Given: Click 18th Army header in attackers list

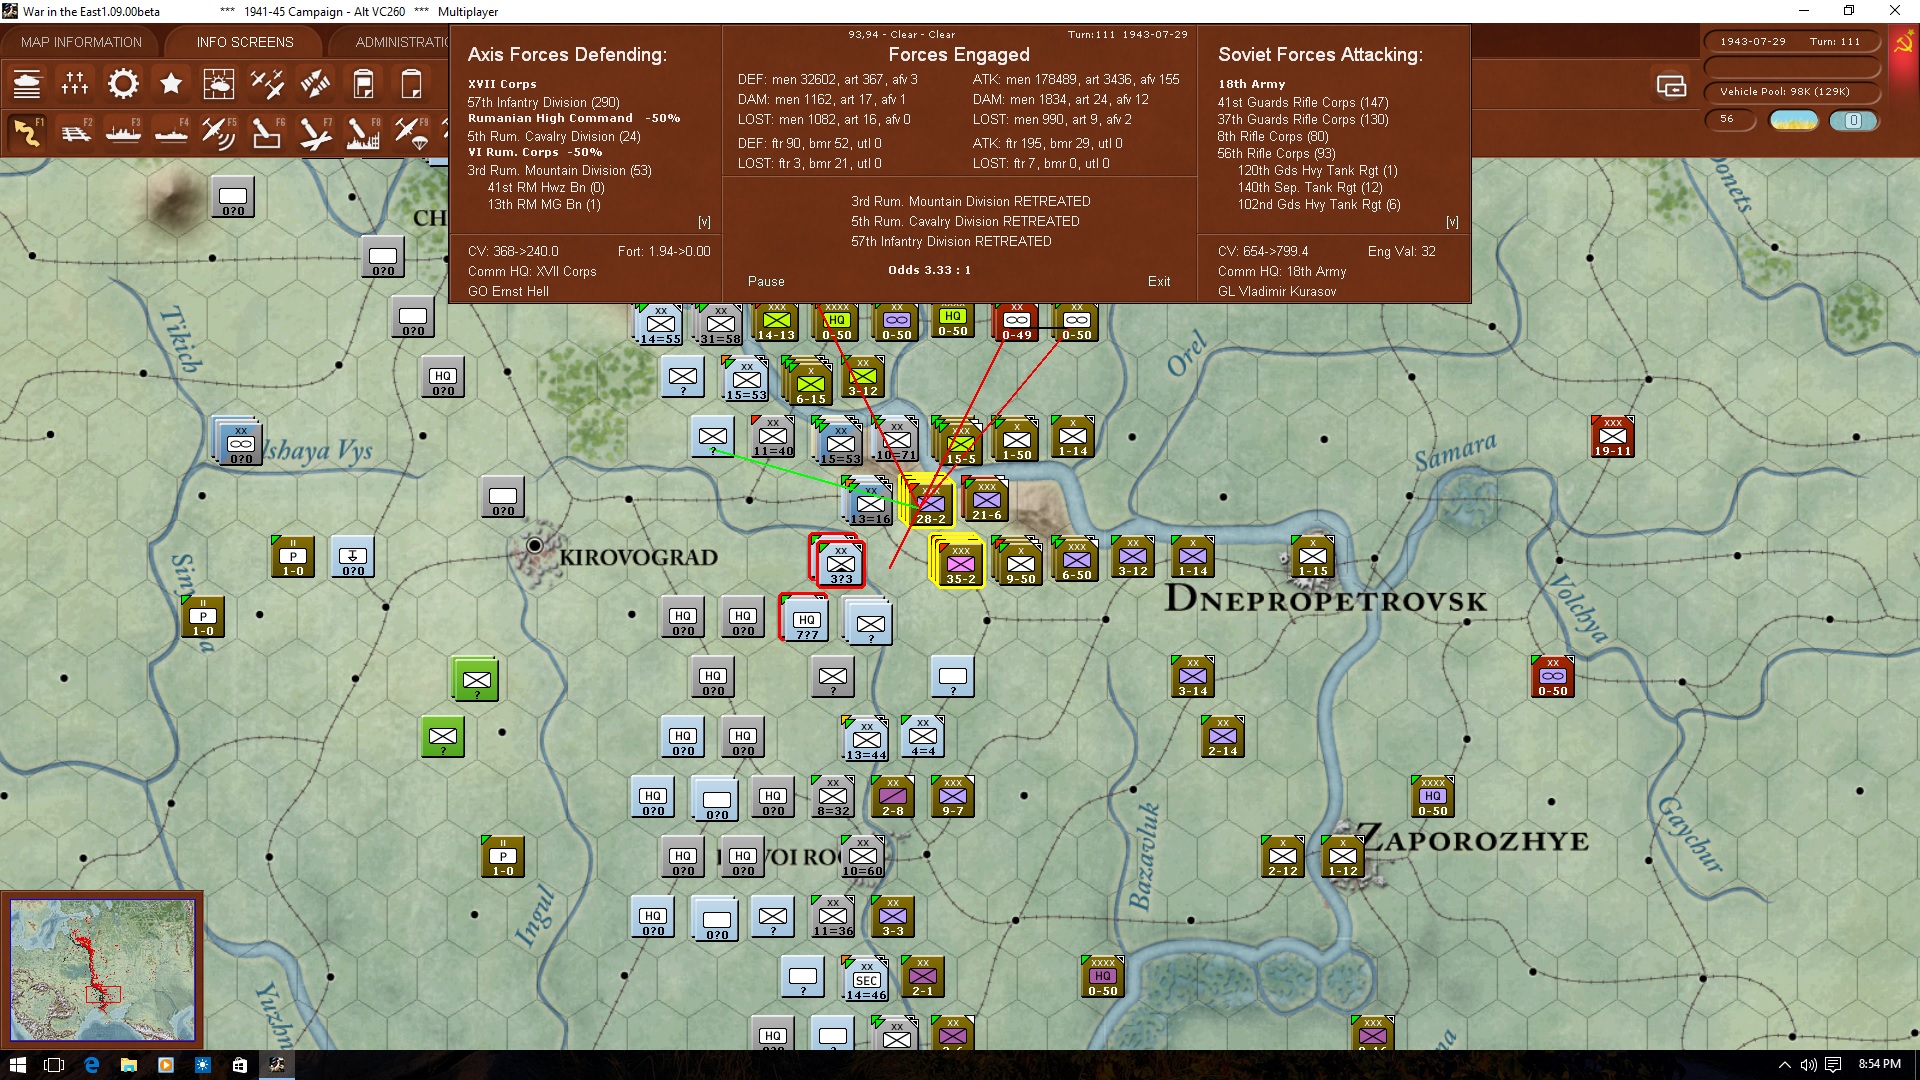Looking at the screenshot, I should point(1251,84).
